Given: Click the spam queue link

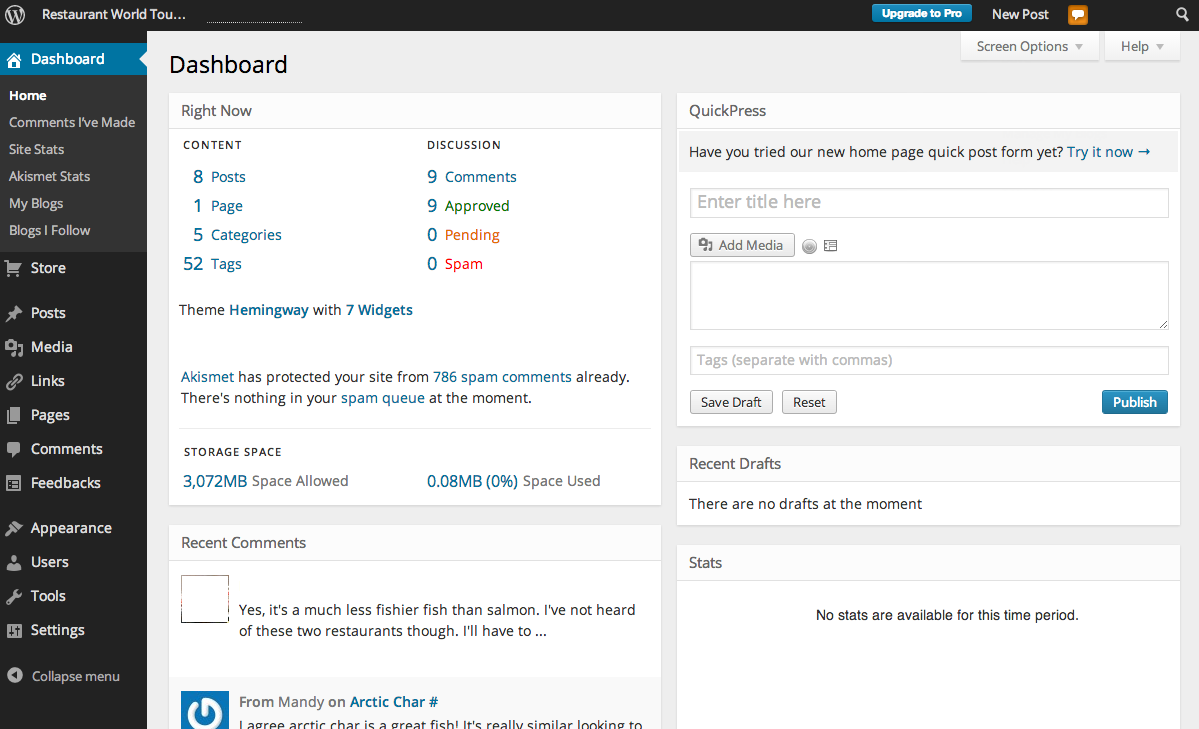Looking at the screenshot, I should click(382, 398).
